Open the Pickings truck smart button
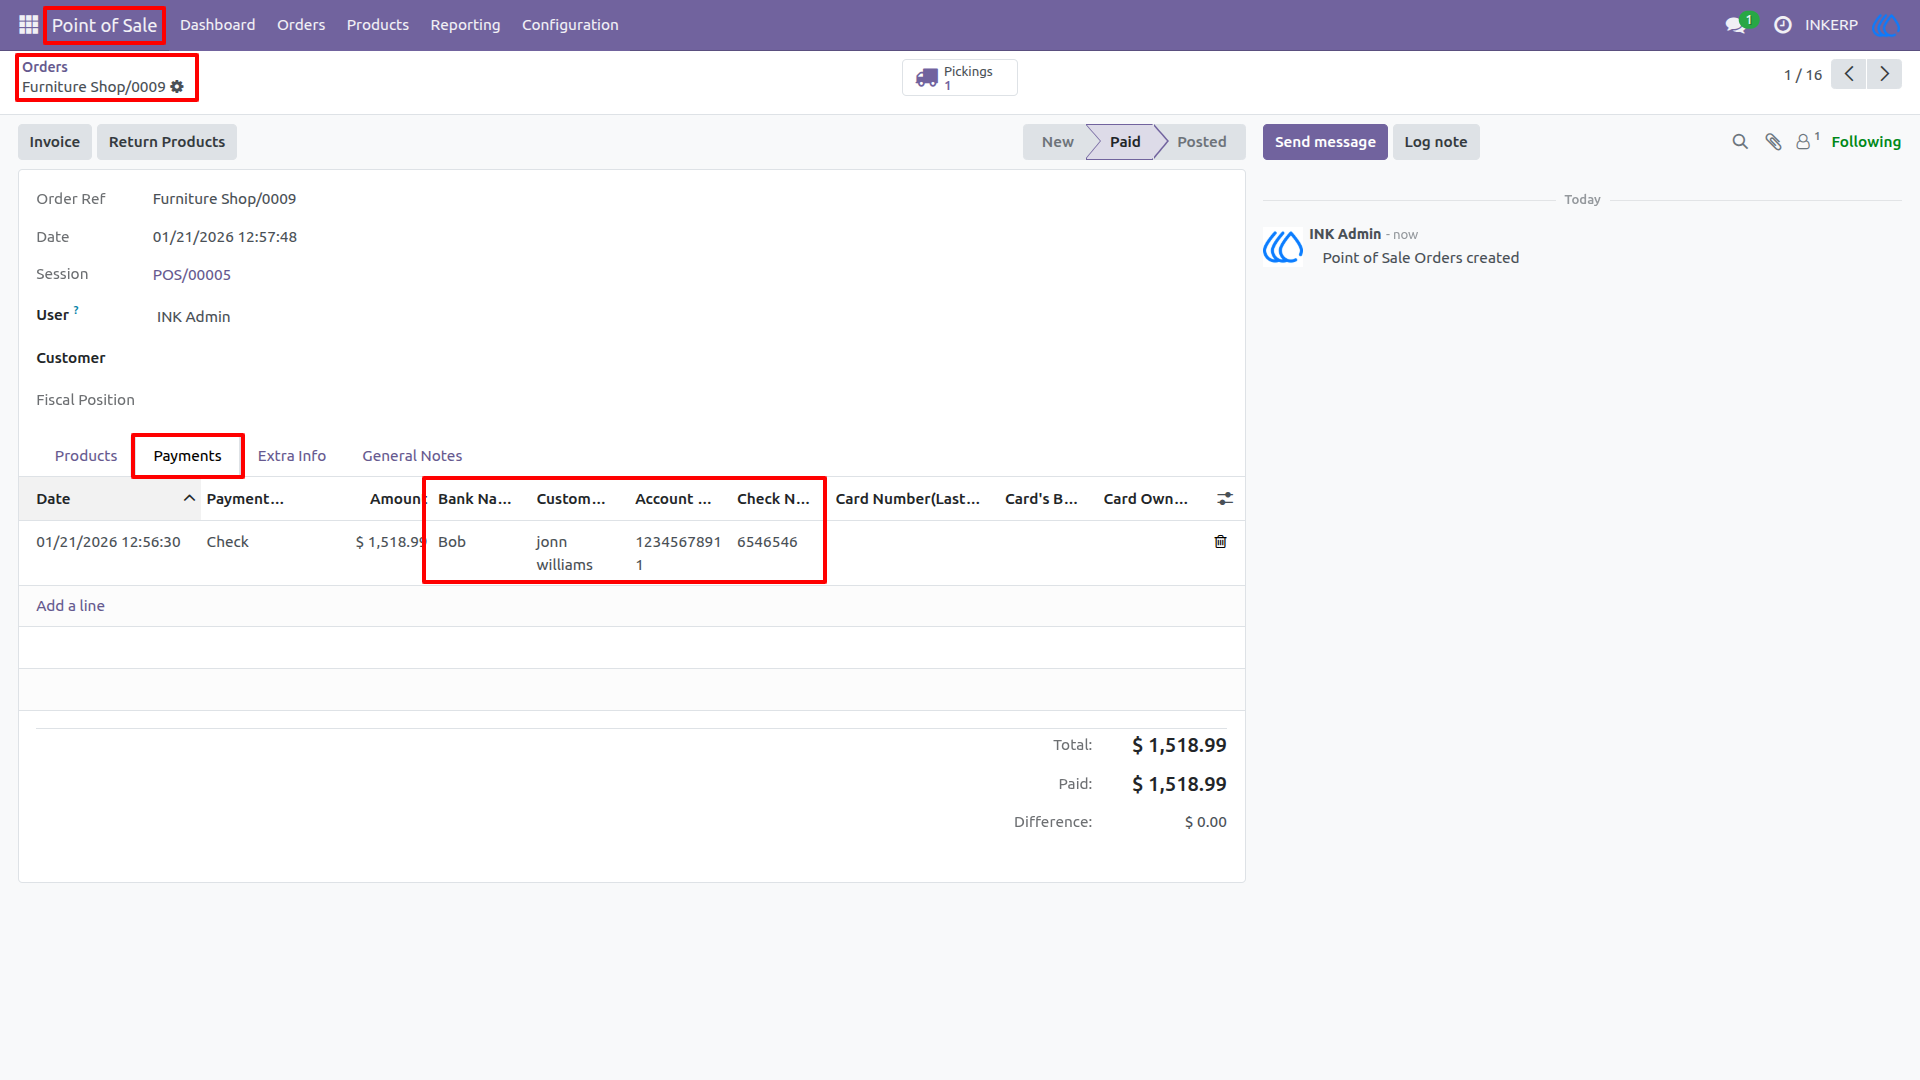This screenshot has width=1920, height=1080. [x=959, y=77]
